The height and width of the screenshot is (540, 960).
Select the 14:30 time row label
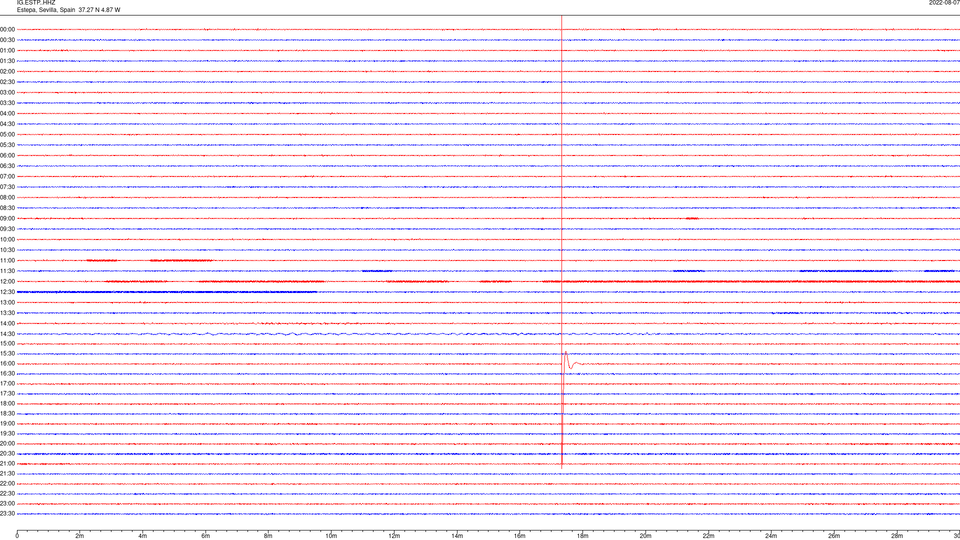click(7, 334)
